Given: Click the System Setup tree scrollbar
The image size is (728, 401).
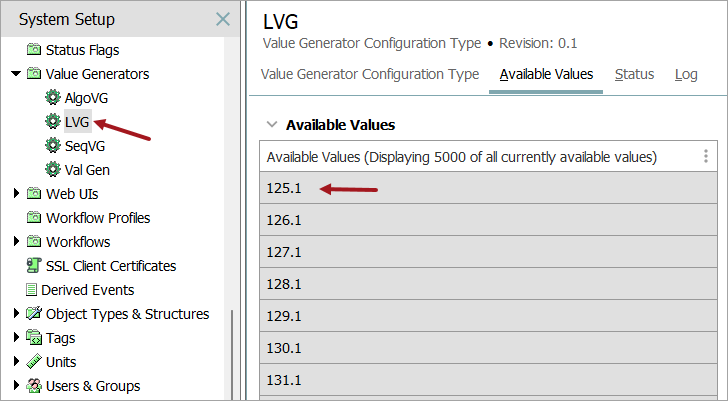Looking at the screenshot, I should (232, 350).
